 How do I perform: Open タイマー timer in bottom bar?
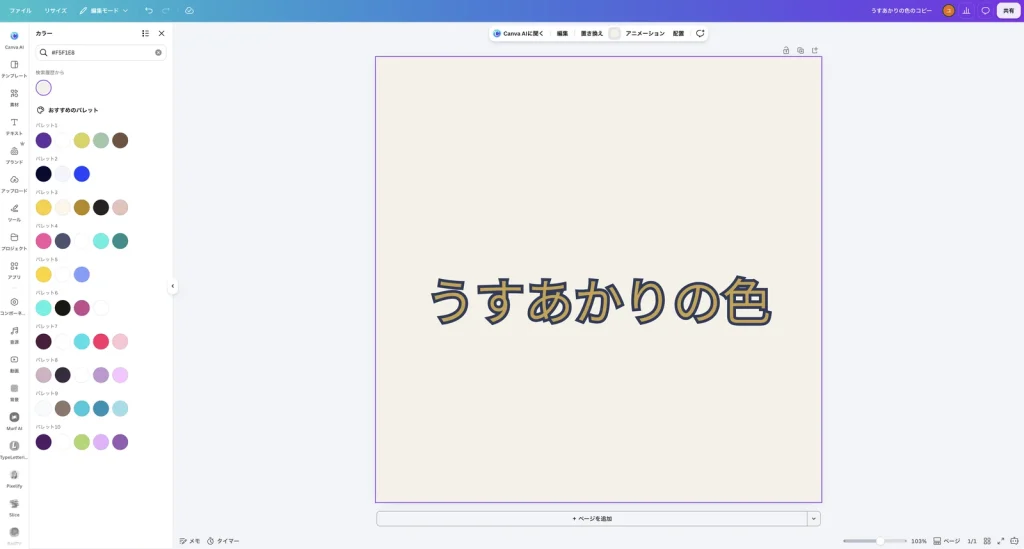223,541
